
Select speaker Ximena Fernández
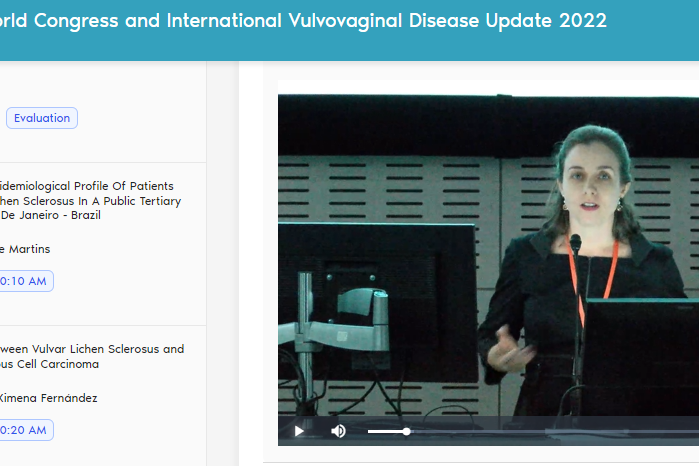[x=48, y=398]
